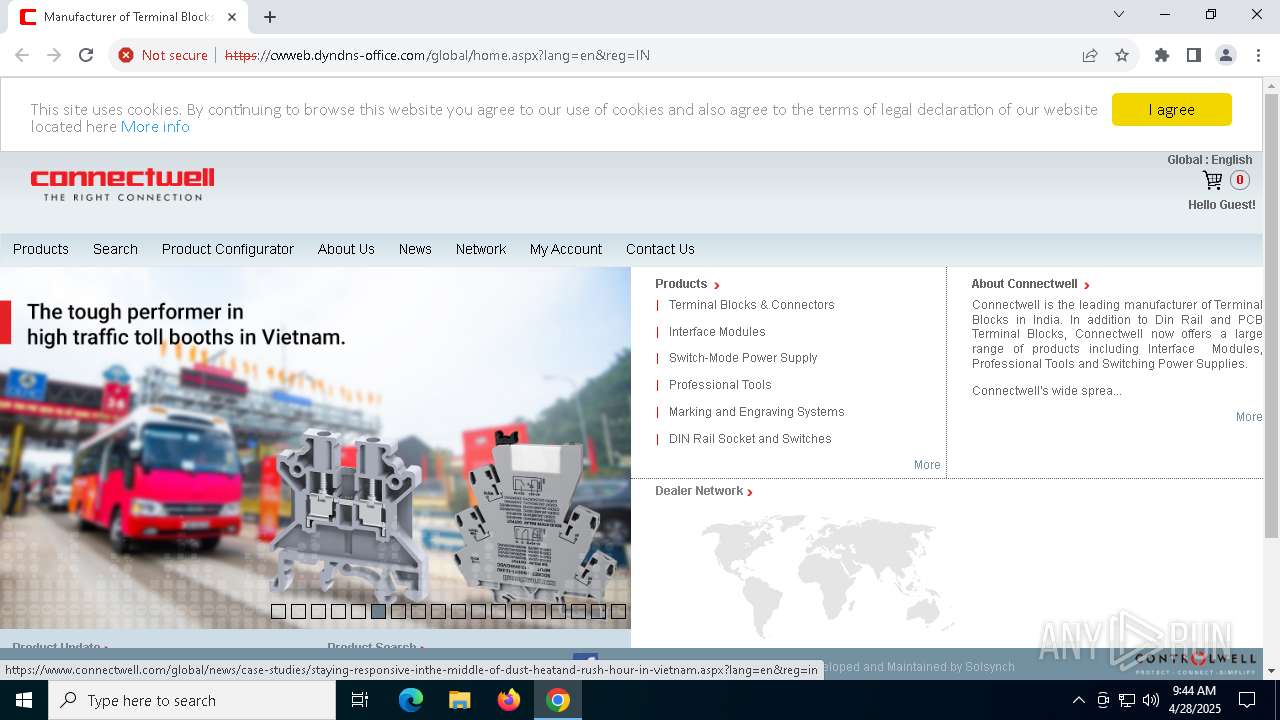The width and height of the screenshot is (1280, 720).
Task: Open the Network menu item
Action: coord(481,249)
